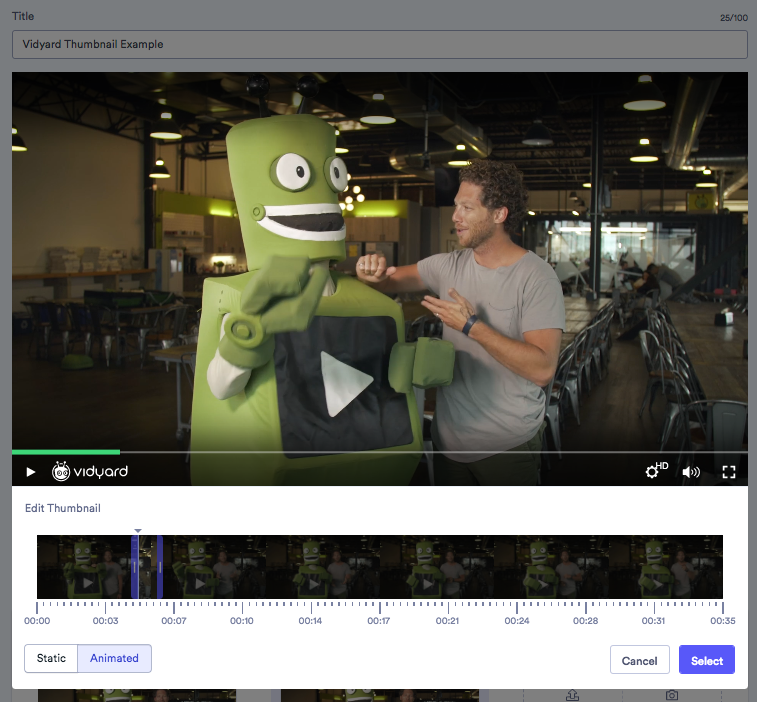Click the Title input field
This screenshot has height=702, width=757.
pos(380,44)
